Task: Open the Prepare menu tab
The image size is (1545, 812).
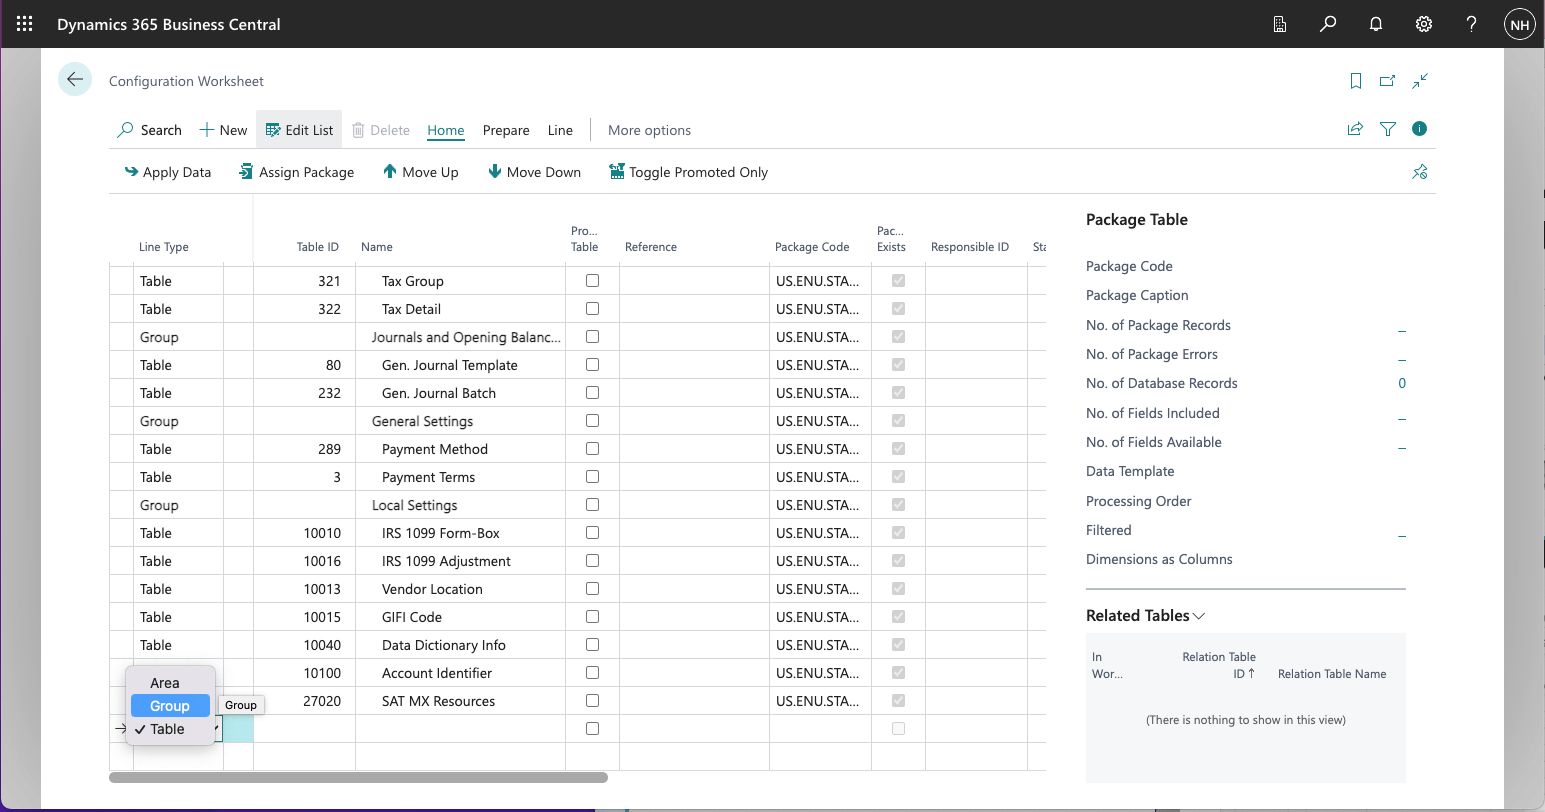Action: (x=506, y=130)
